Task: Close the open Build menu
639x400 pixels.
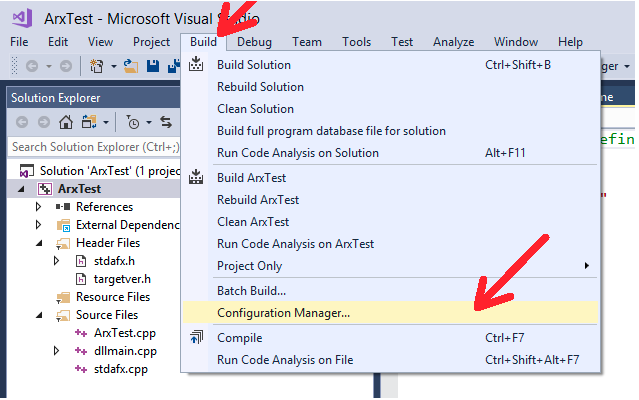Action: (203, 42)
